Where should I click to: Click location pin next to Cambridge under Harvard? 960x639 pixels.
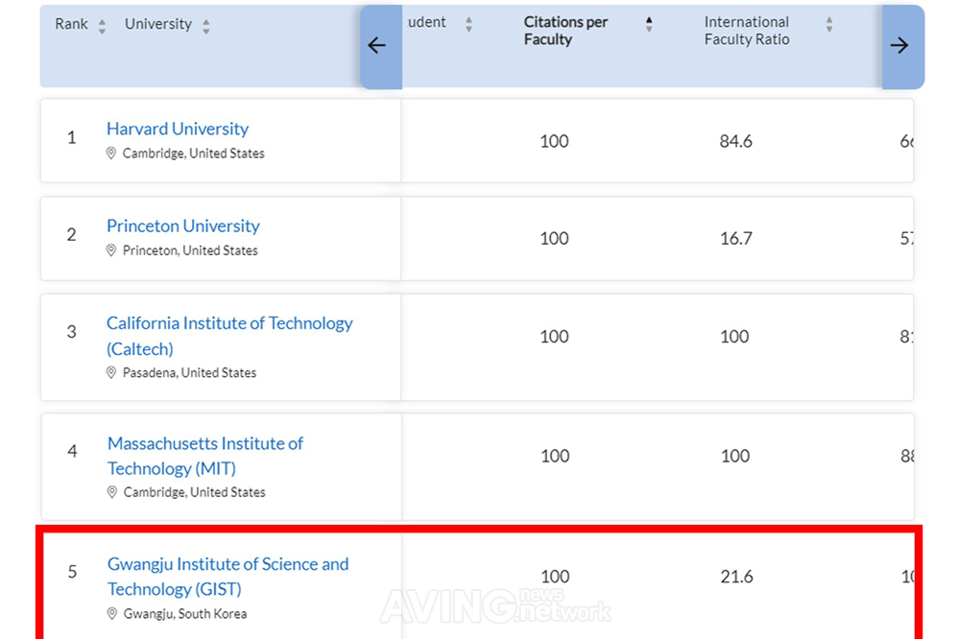(x=111, y=153)
